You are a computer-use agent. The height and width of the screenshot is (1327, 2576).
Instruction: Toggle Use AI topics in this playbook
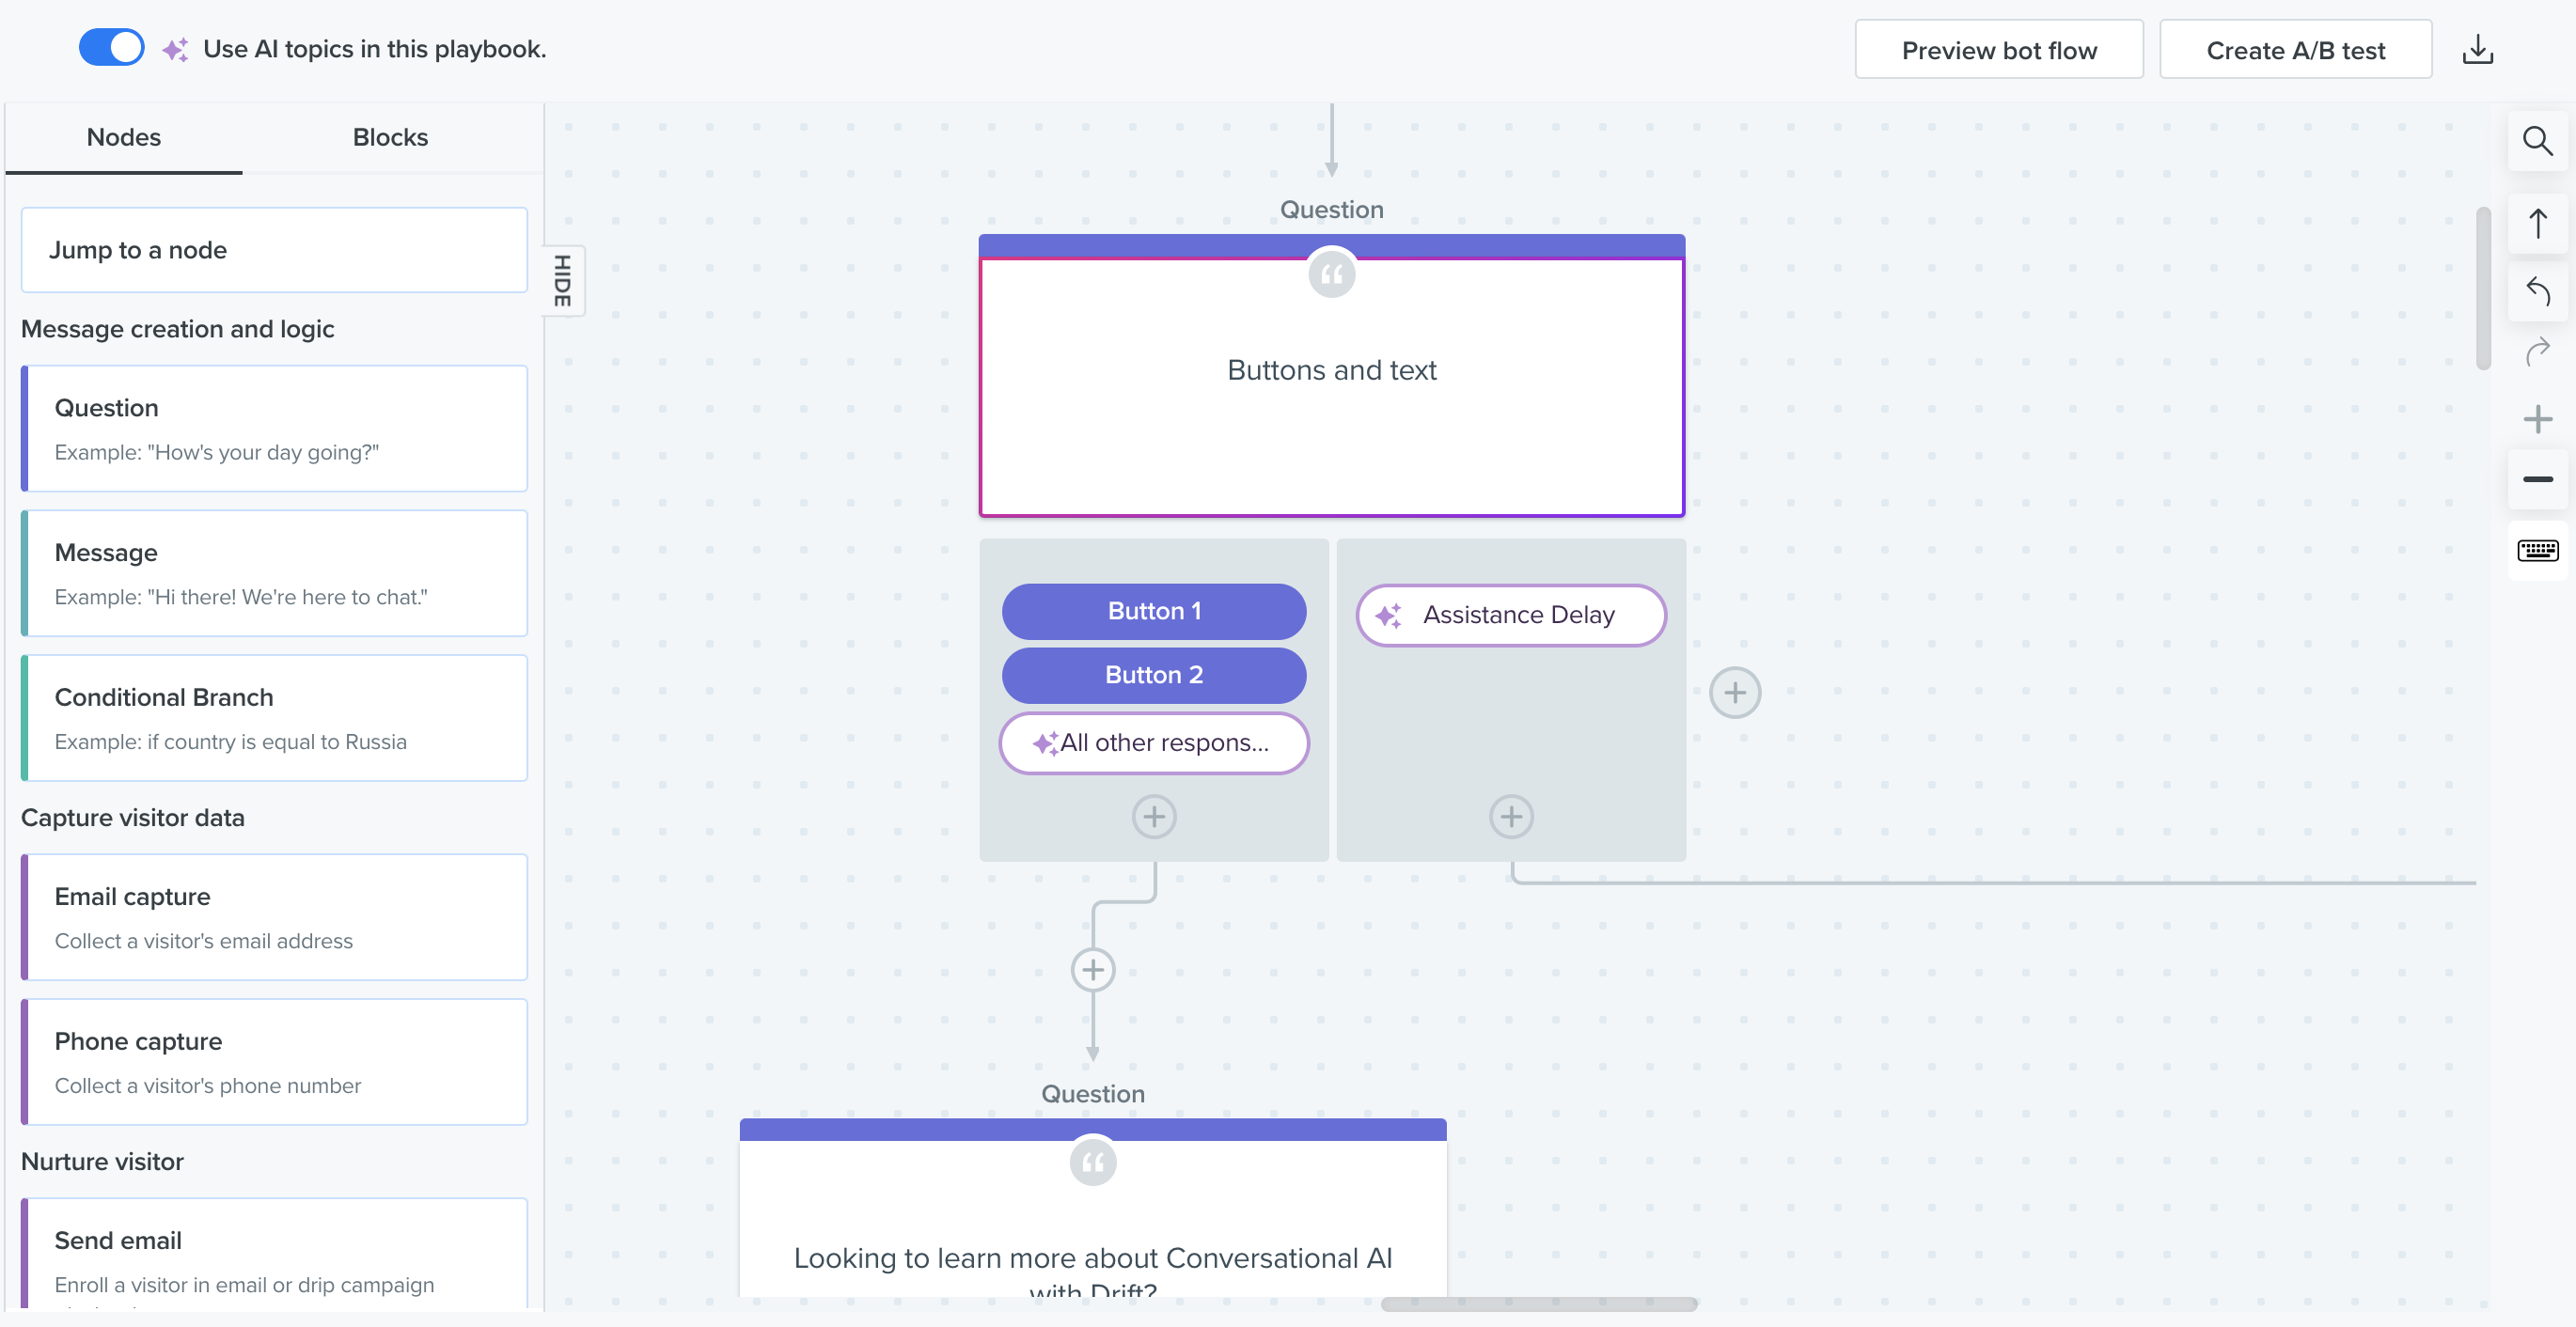(111, 48)
